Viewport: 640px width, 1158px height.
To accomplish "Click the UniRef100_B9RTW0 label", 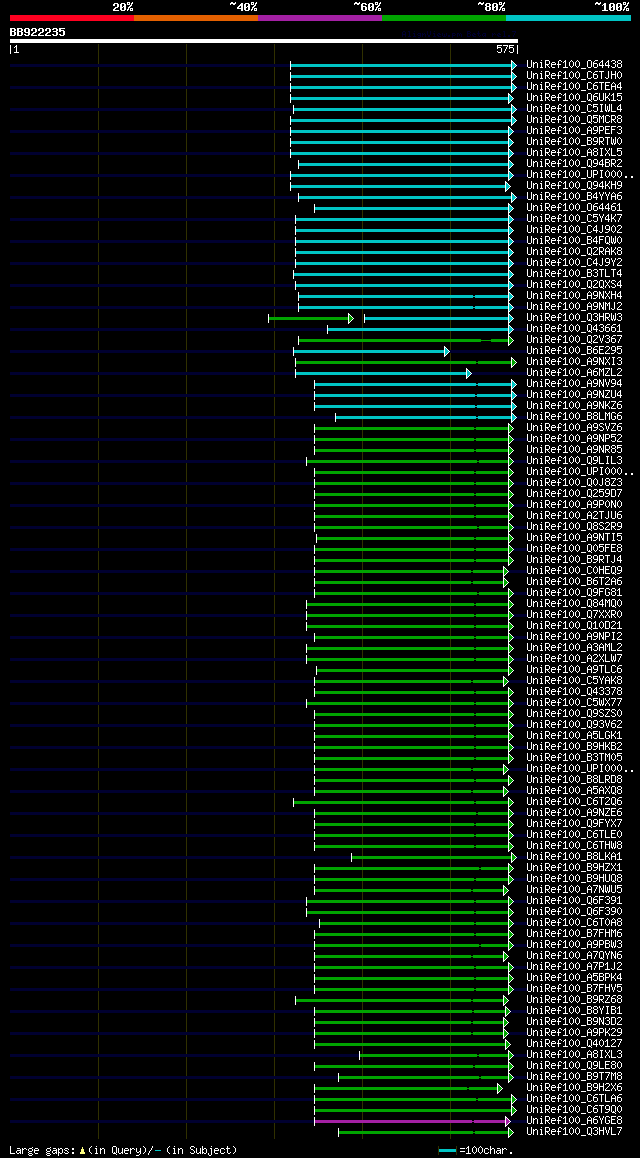I will coord(574,142).
